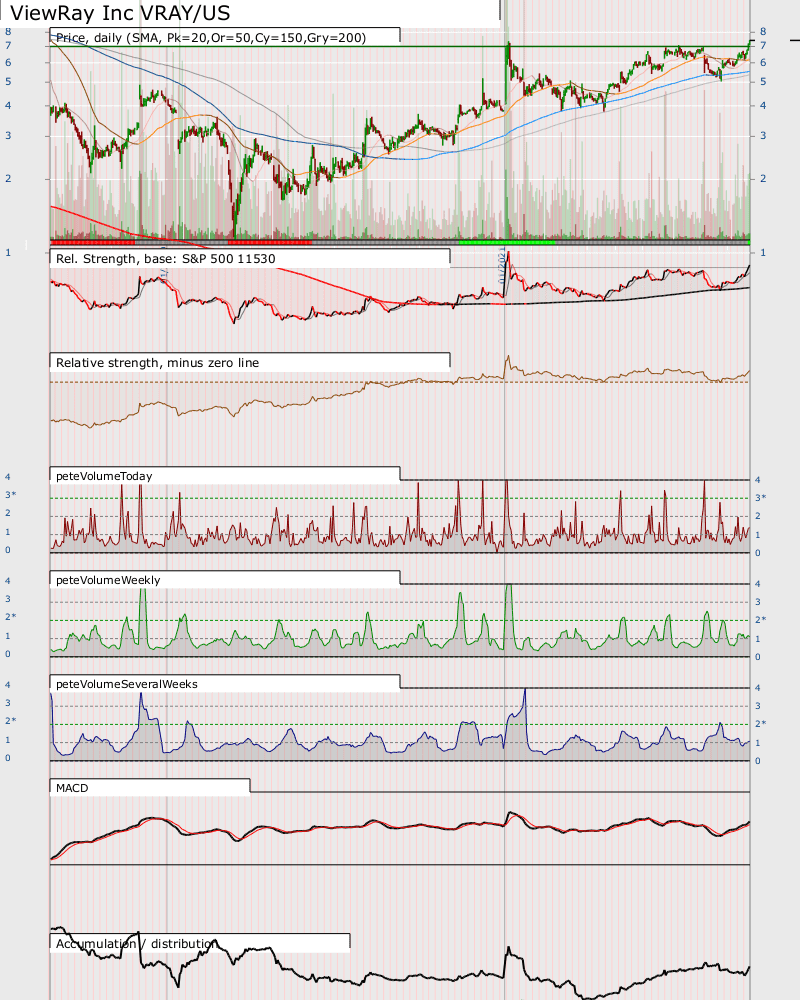Click the ViewRay Inc VRAY/US chart title
Screen dimensions: 800x1000
click(x=121, y=13)
